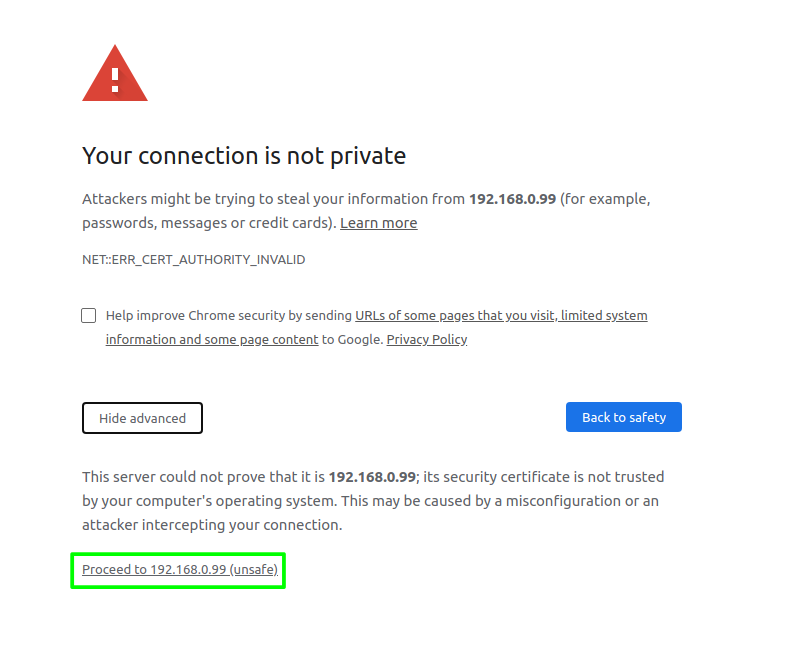Click the NET::ERR_CERT_AUTHORITY_INVALID error code
Viewport: 785px width, 649px height.
click(193, 260)
